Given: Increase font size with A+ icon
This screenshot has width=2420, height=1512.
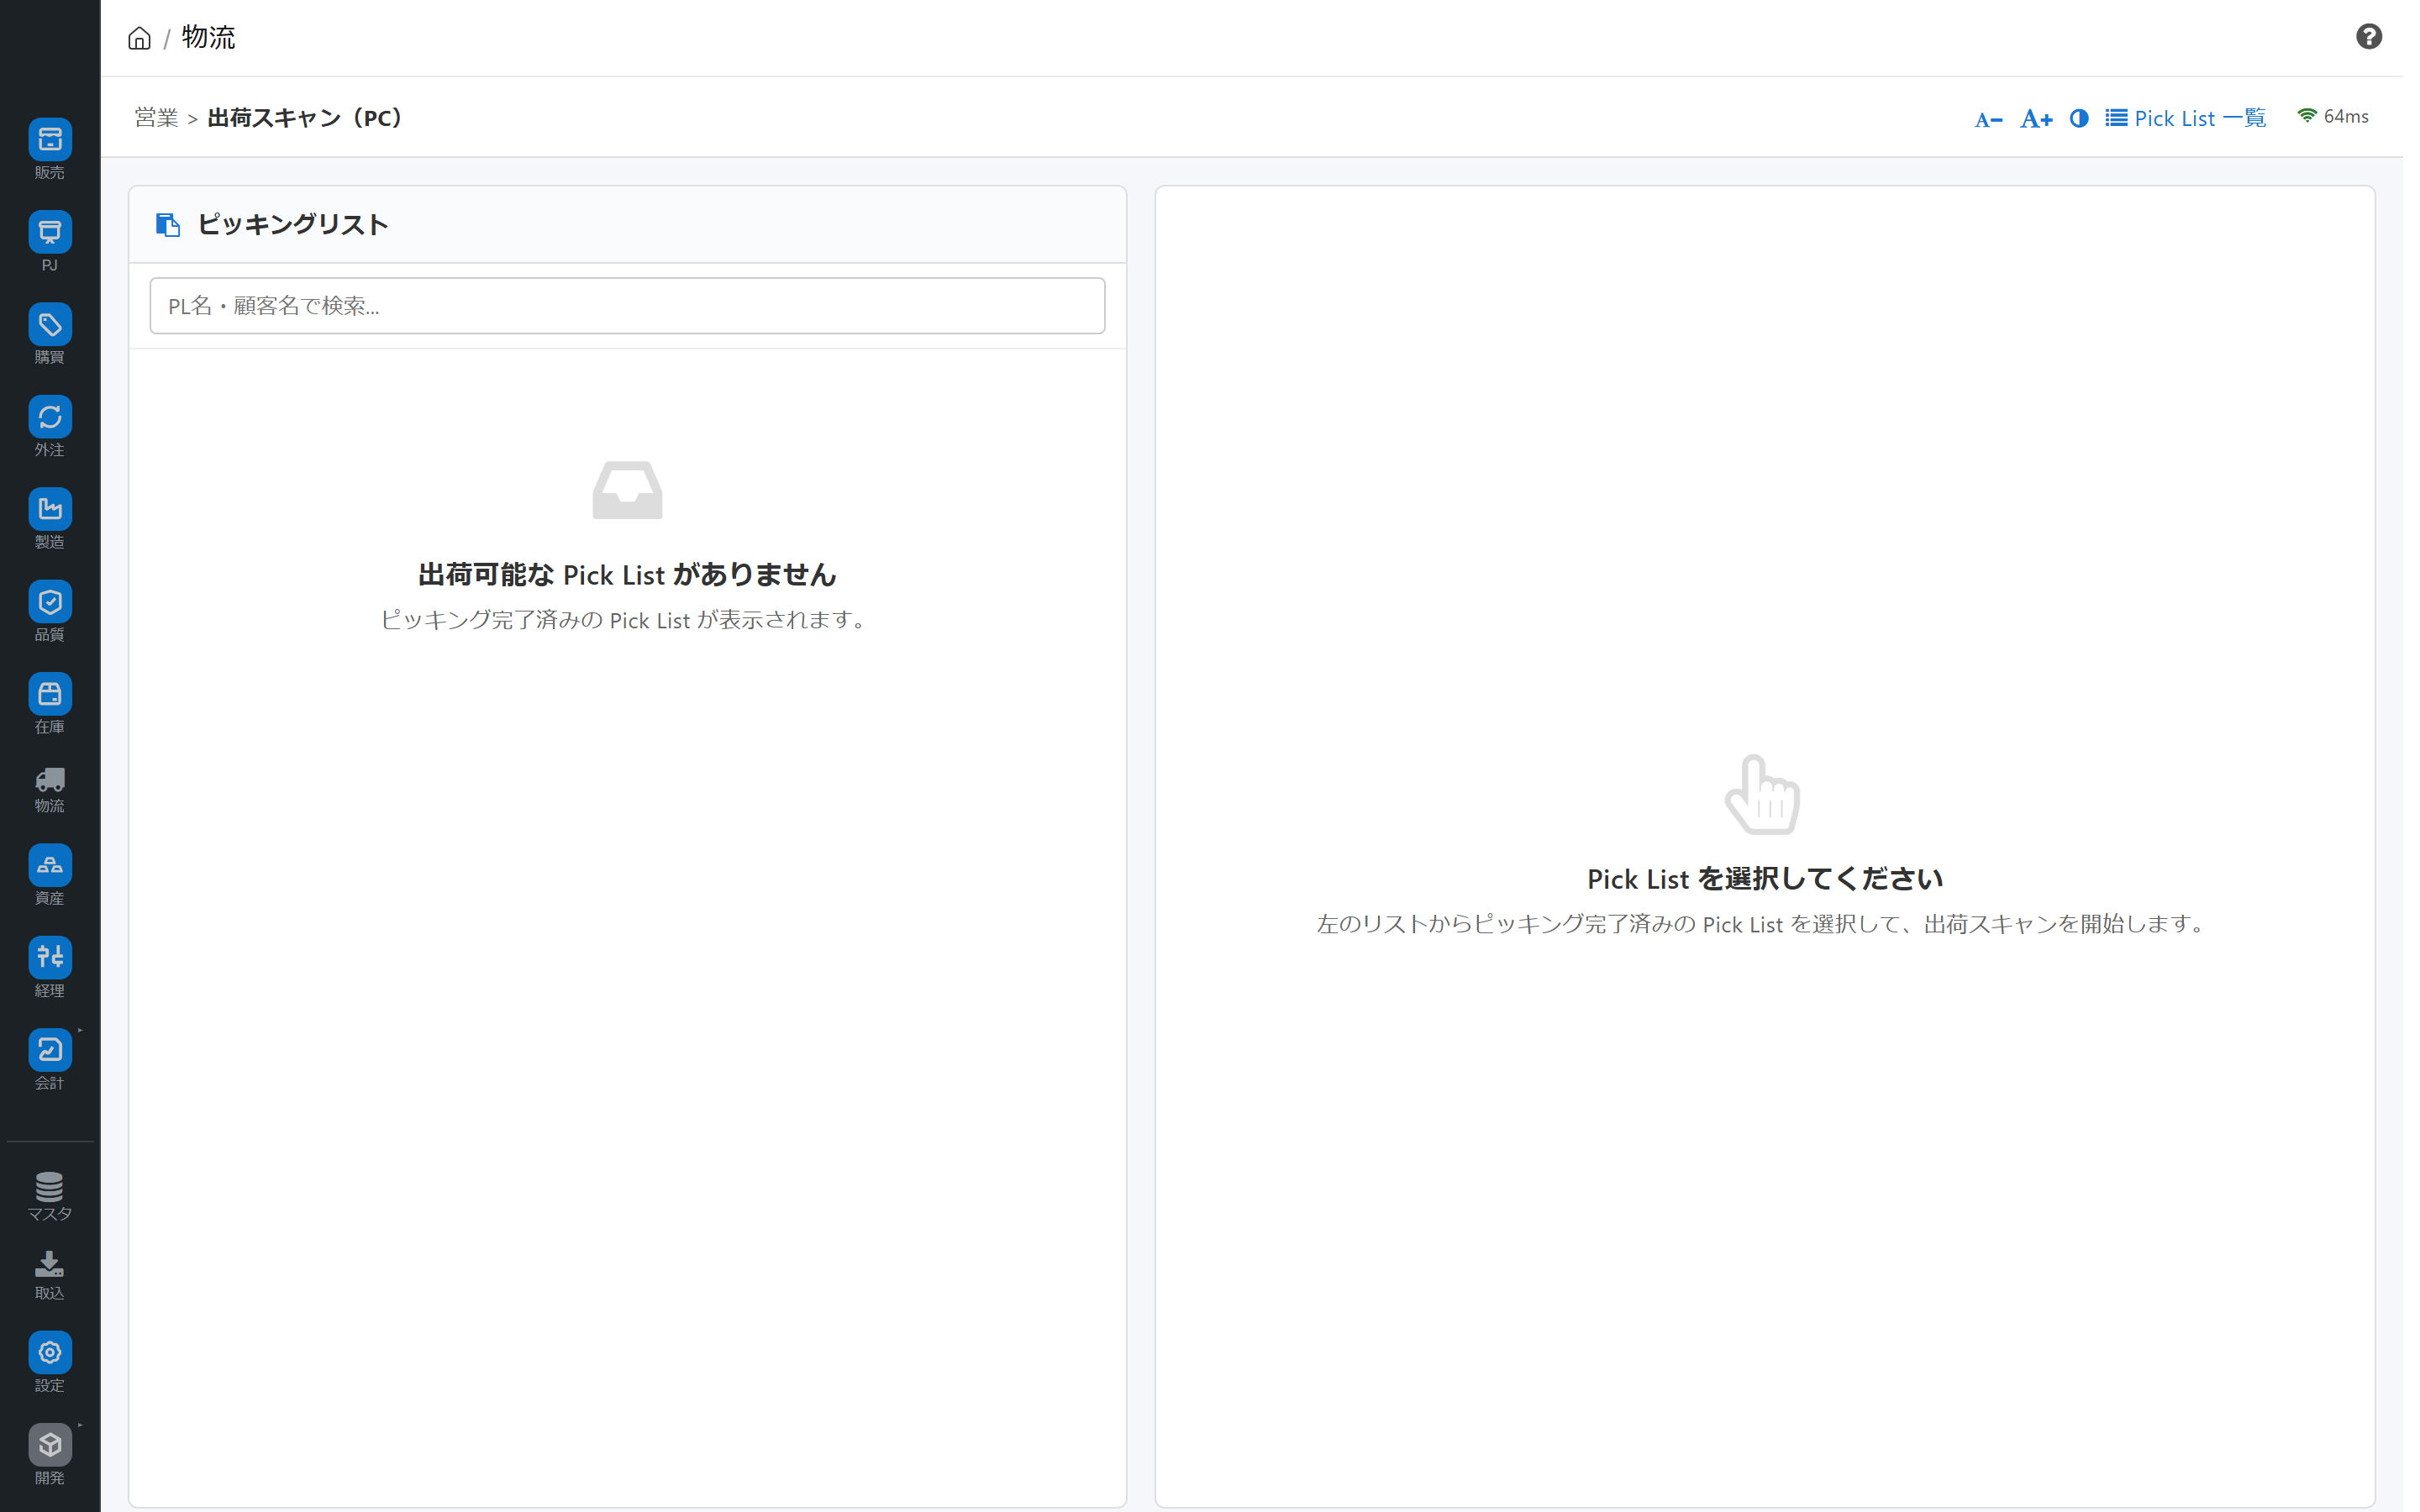Looking at the screenshot, I should point(2036,119).
